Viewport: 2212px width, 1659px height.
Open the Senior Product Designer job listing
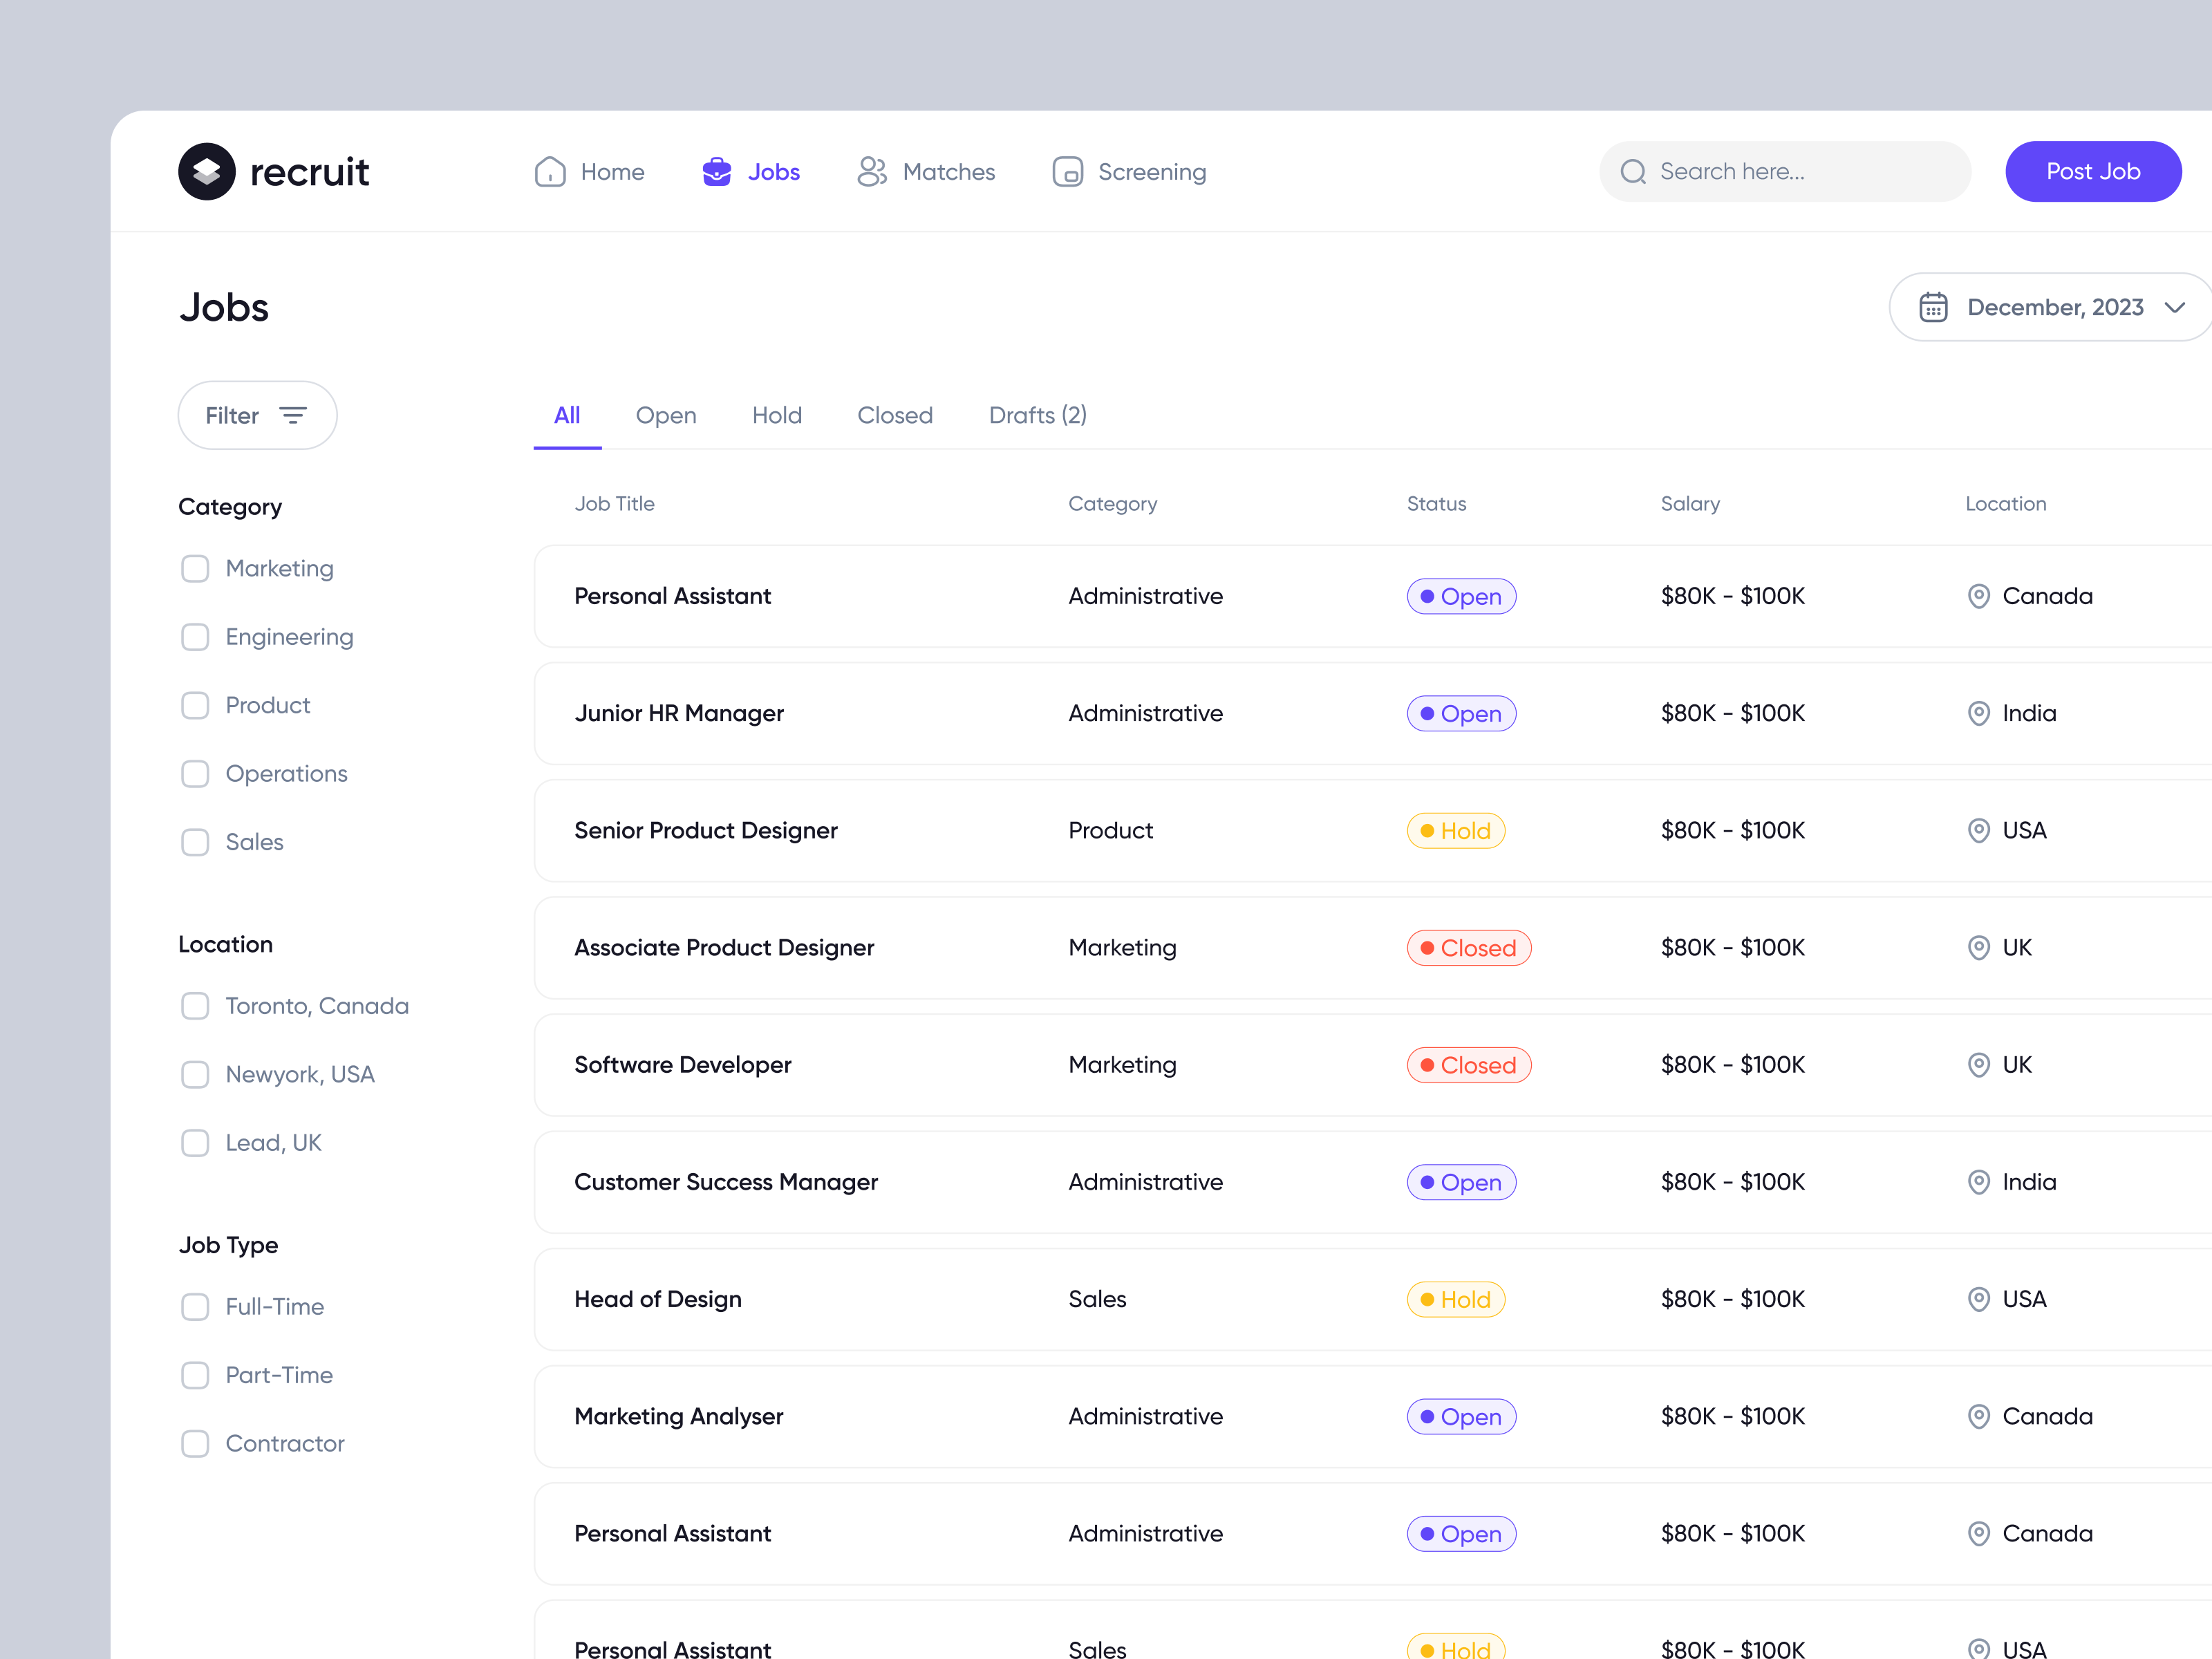[x=706, y=830]
